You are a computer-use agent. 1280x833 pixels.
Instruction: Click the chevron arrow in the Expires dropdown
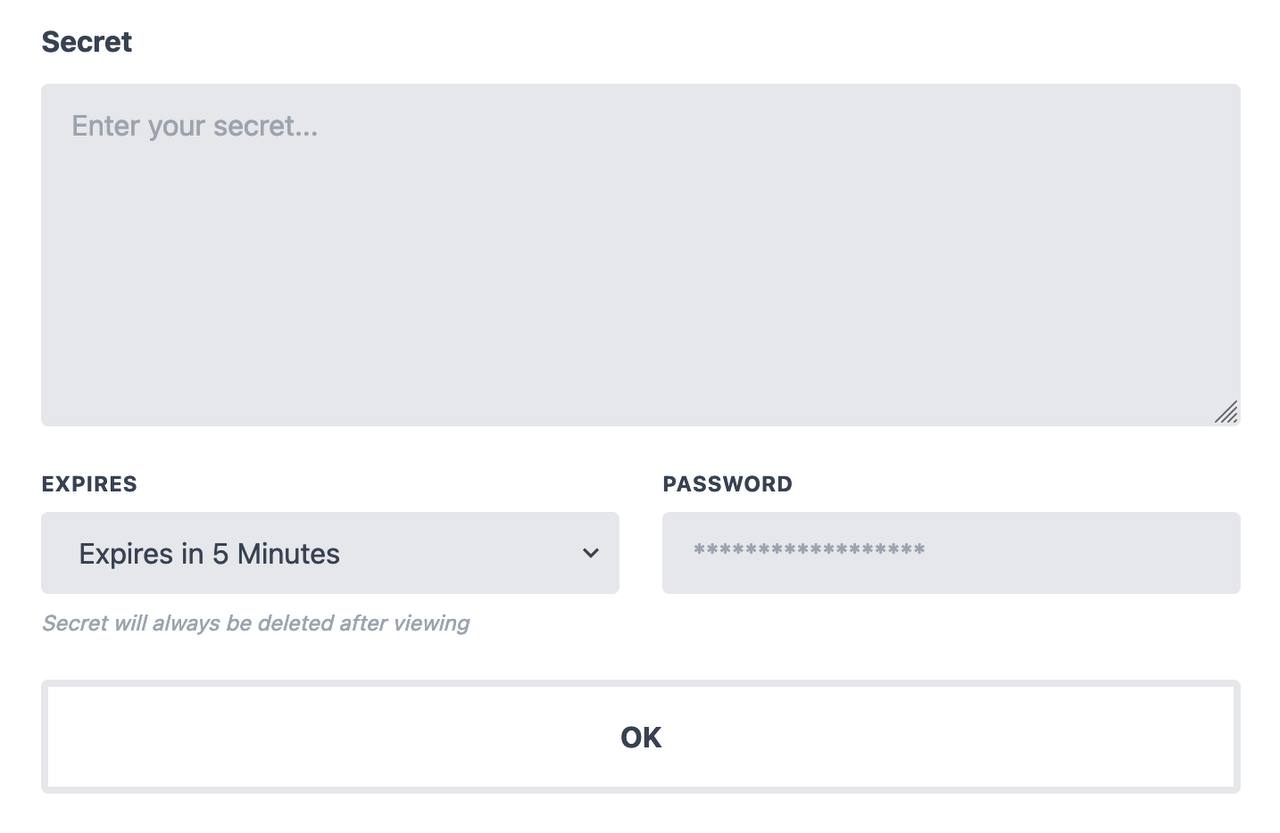click(x=591, y=553)
